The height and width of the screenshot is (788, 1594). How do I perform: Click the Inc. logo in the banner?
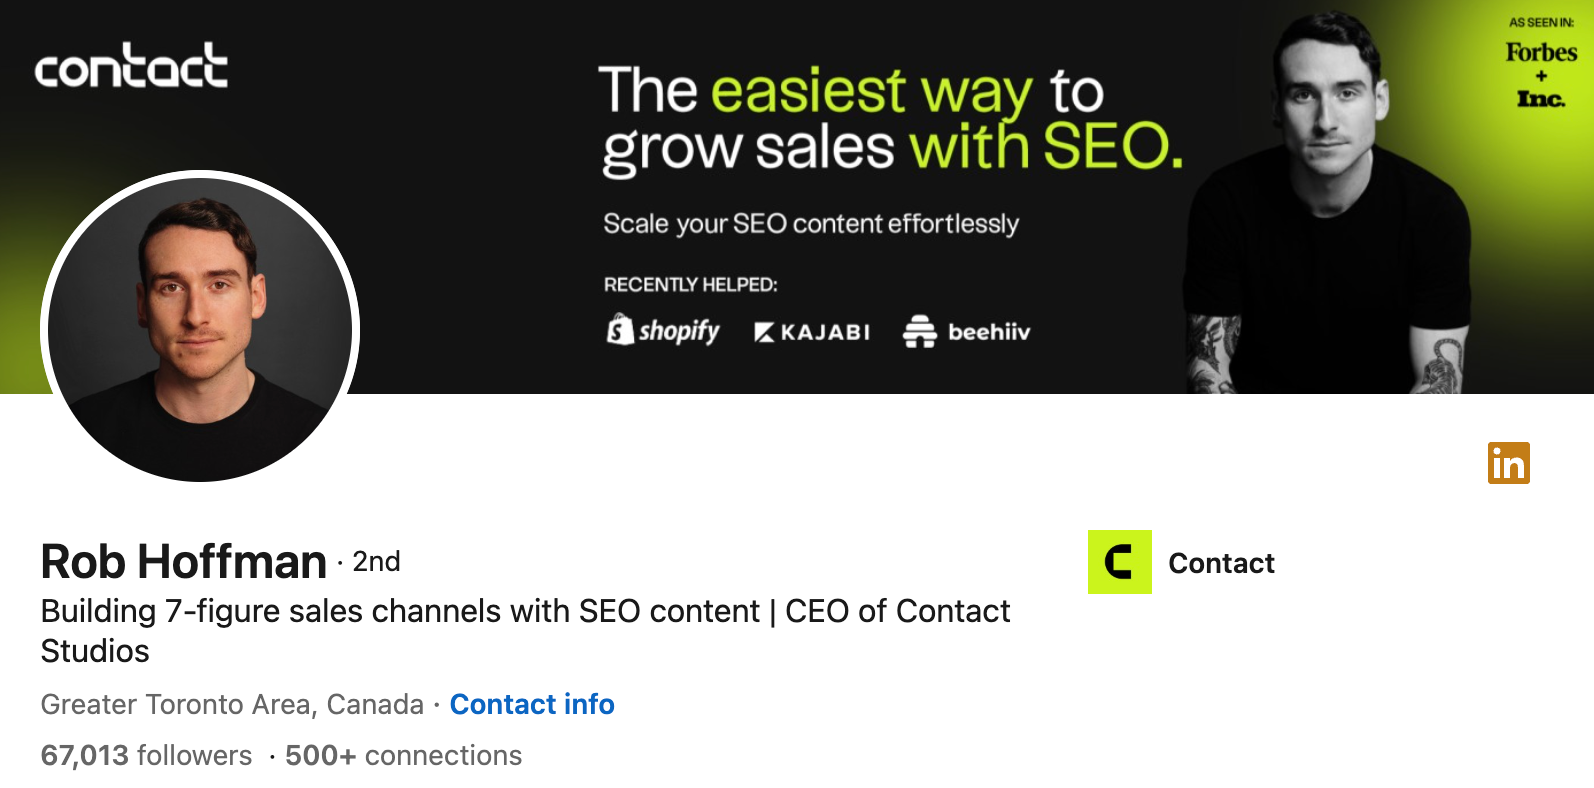click(x=1541, y=98)
